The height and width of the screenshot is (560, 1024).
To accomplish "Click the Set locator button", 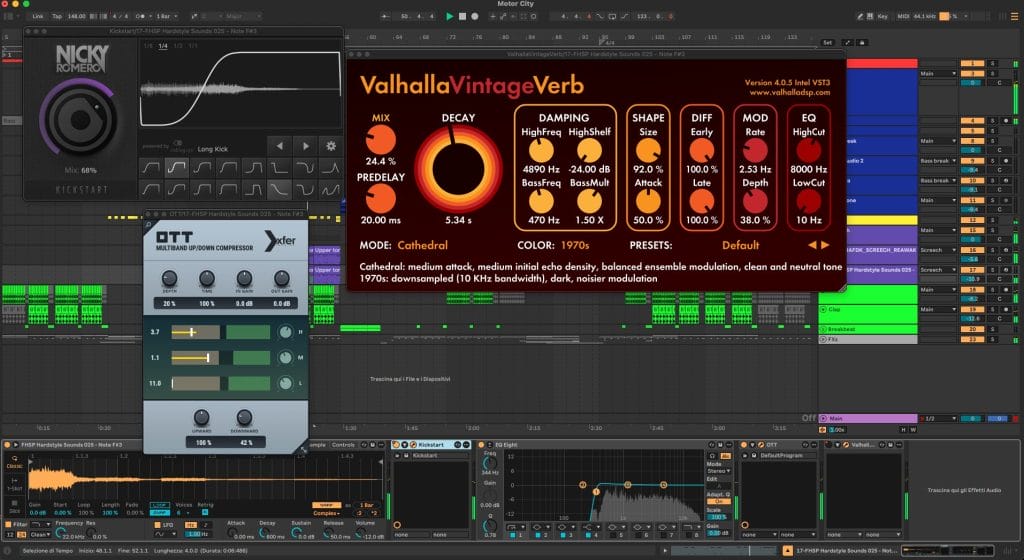I will point(827,42).
